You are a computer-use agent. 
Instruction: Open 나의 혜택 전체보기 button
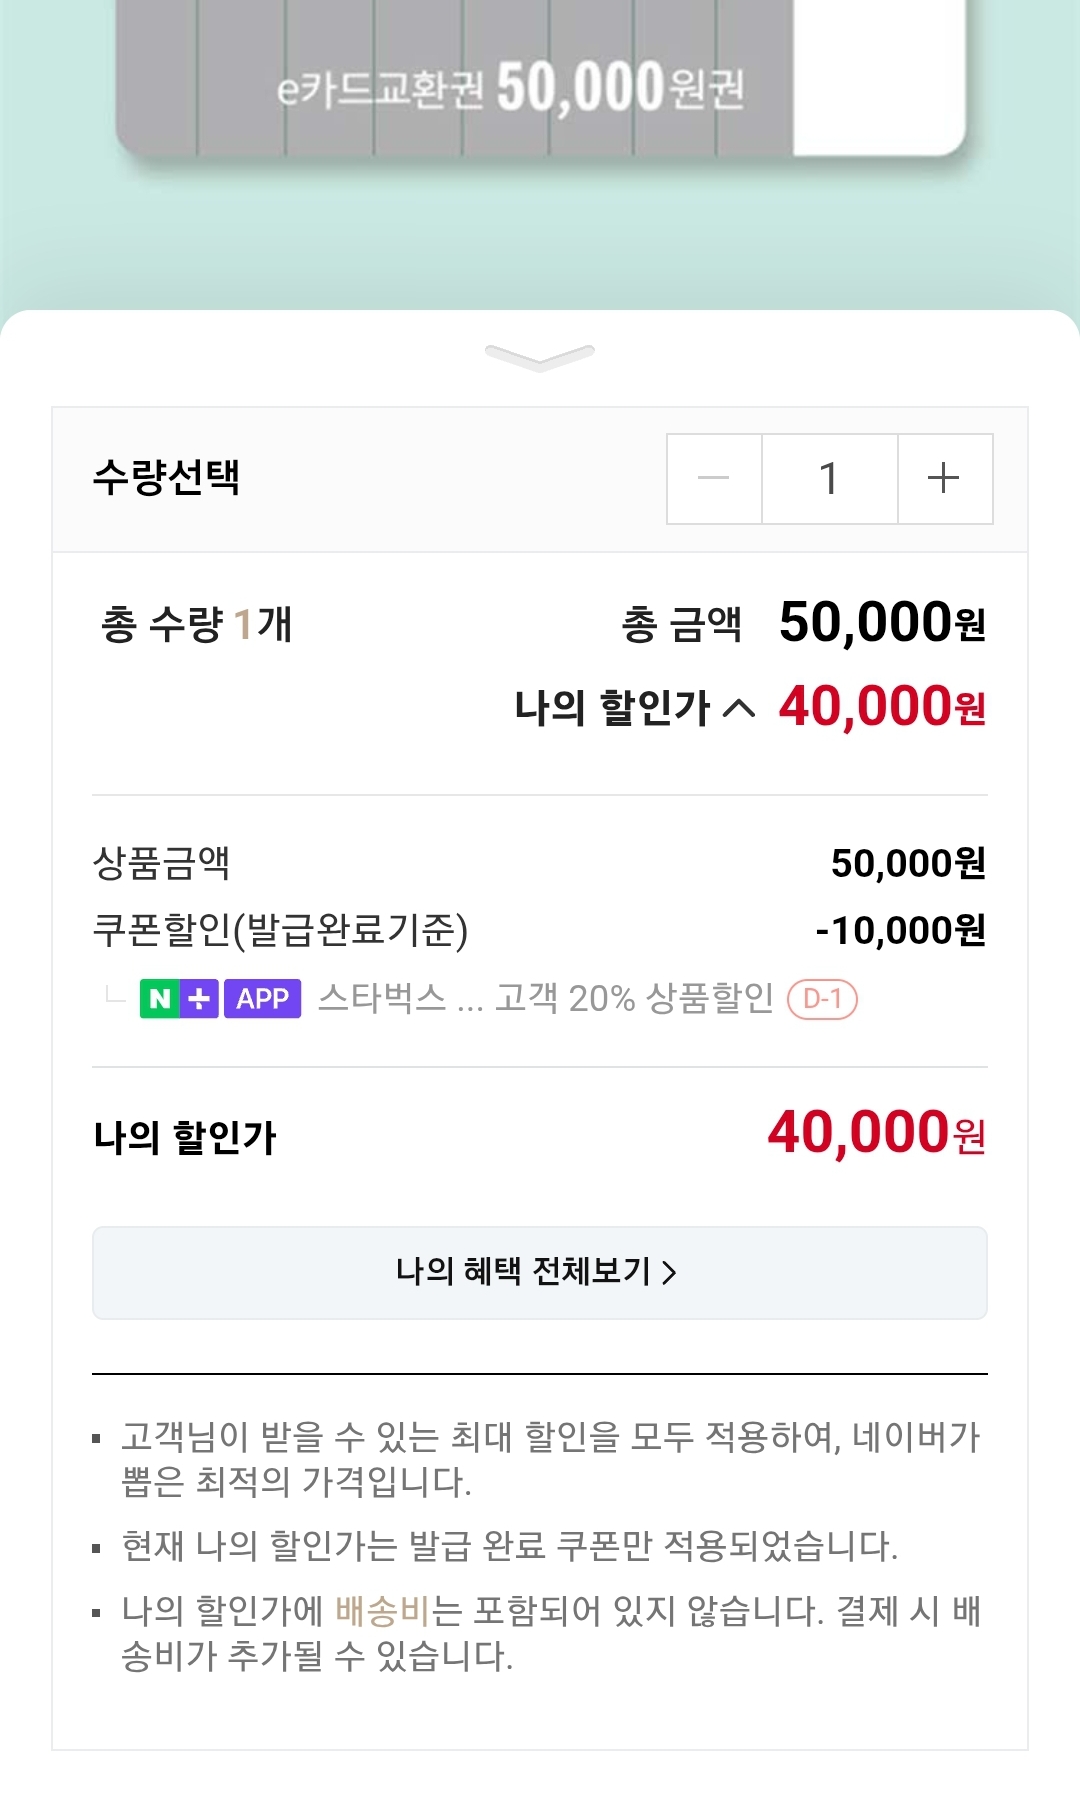coord(540,1272)
